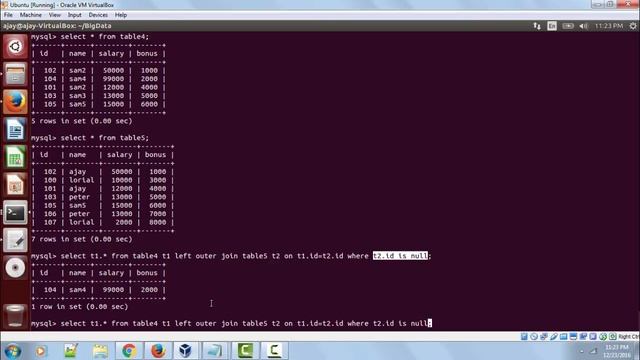Click the bonus value "7000"

158,214
